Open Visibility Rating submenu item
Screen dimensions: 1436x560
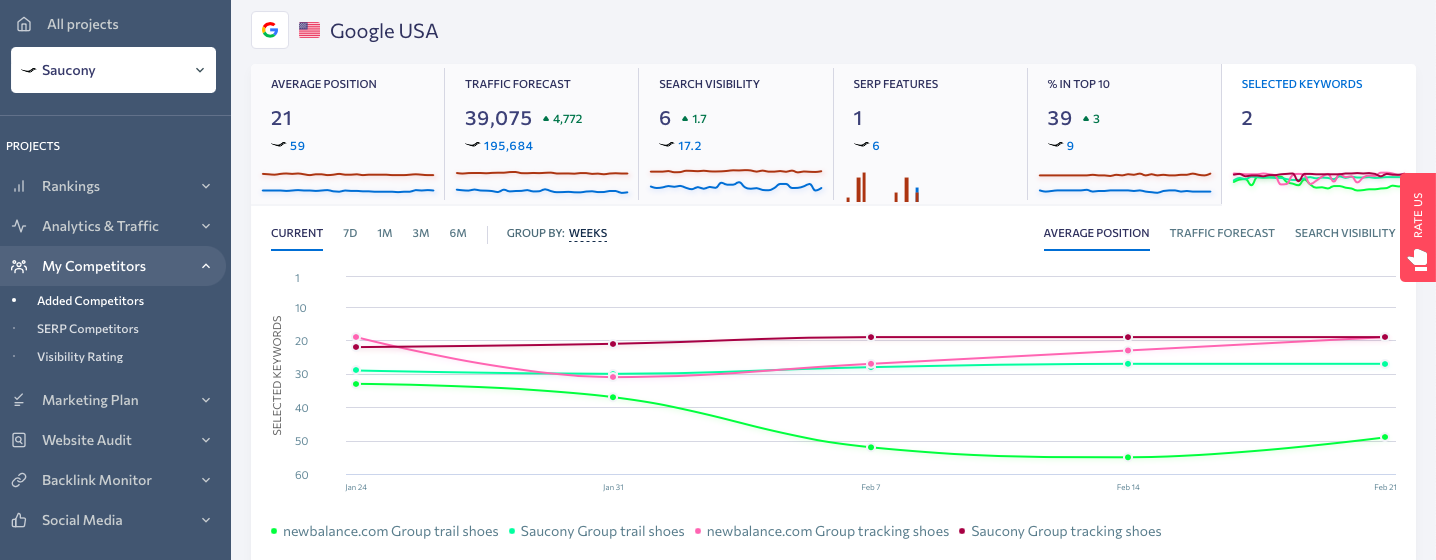click(x=80, y=356)
